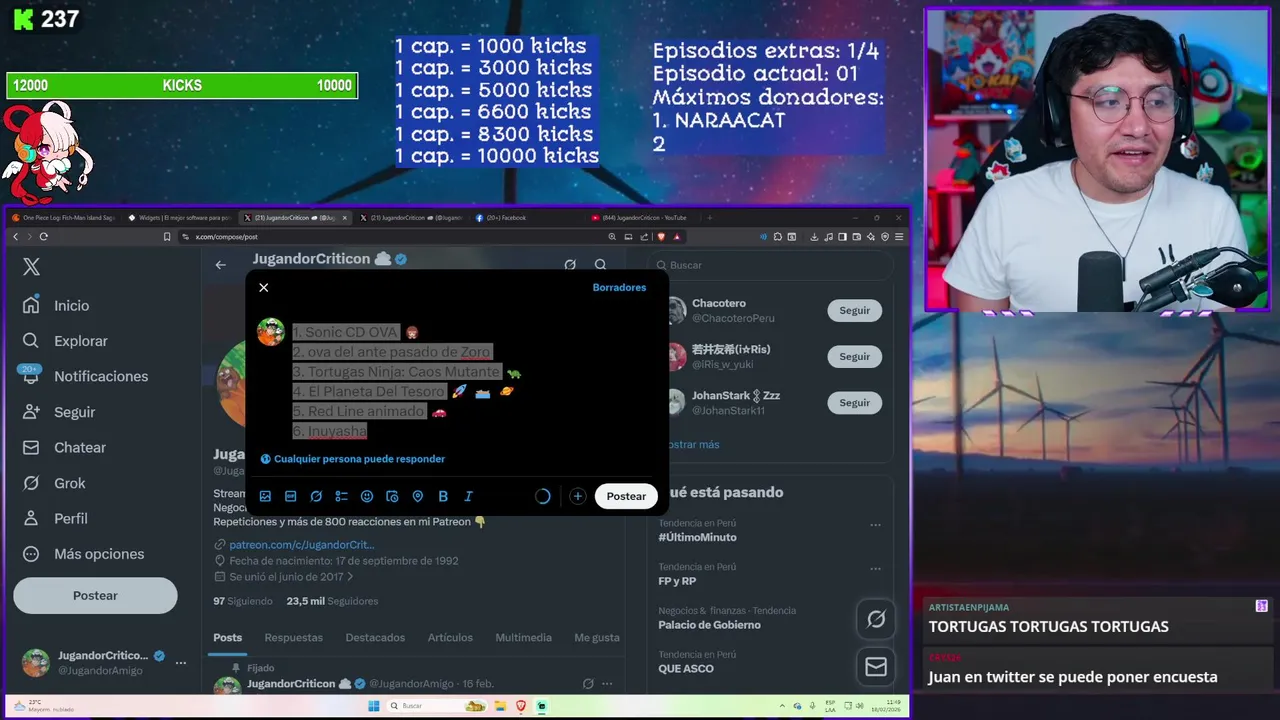
Task: Expand Más opciones menu
Action: click(85, 554)
